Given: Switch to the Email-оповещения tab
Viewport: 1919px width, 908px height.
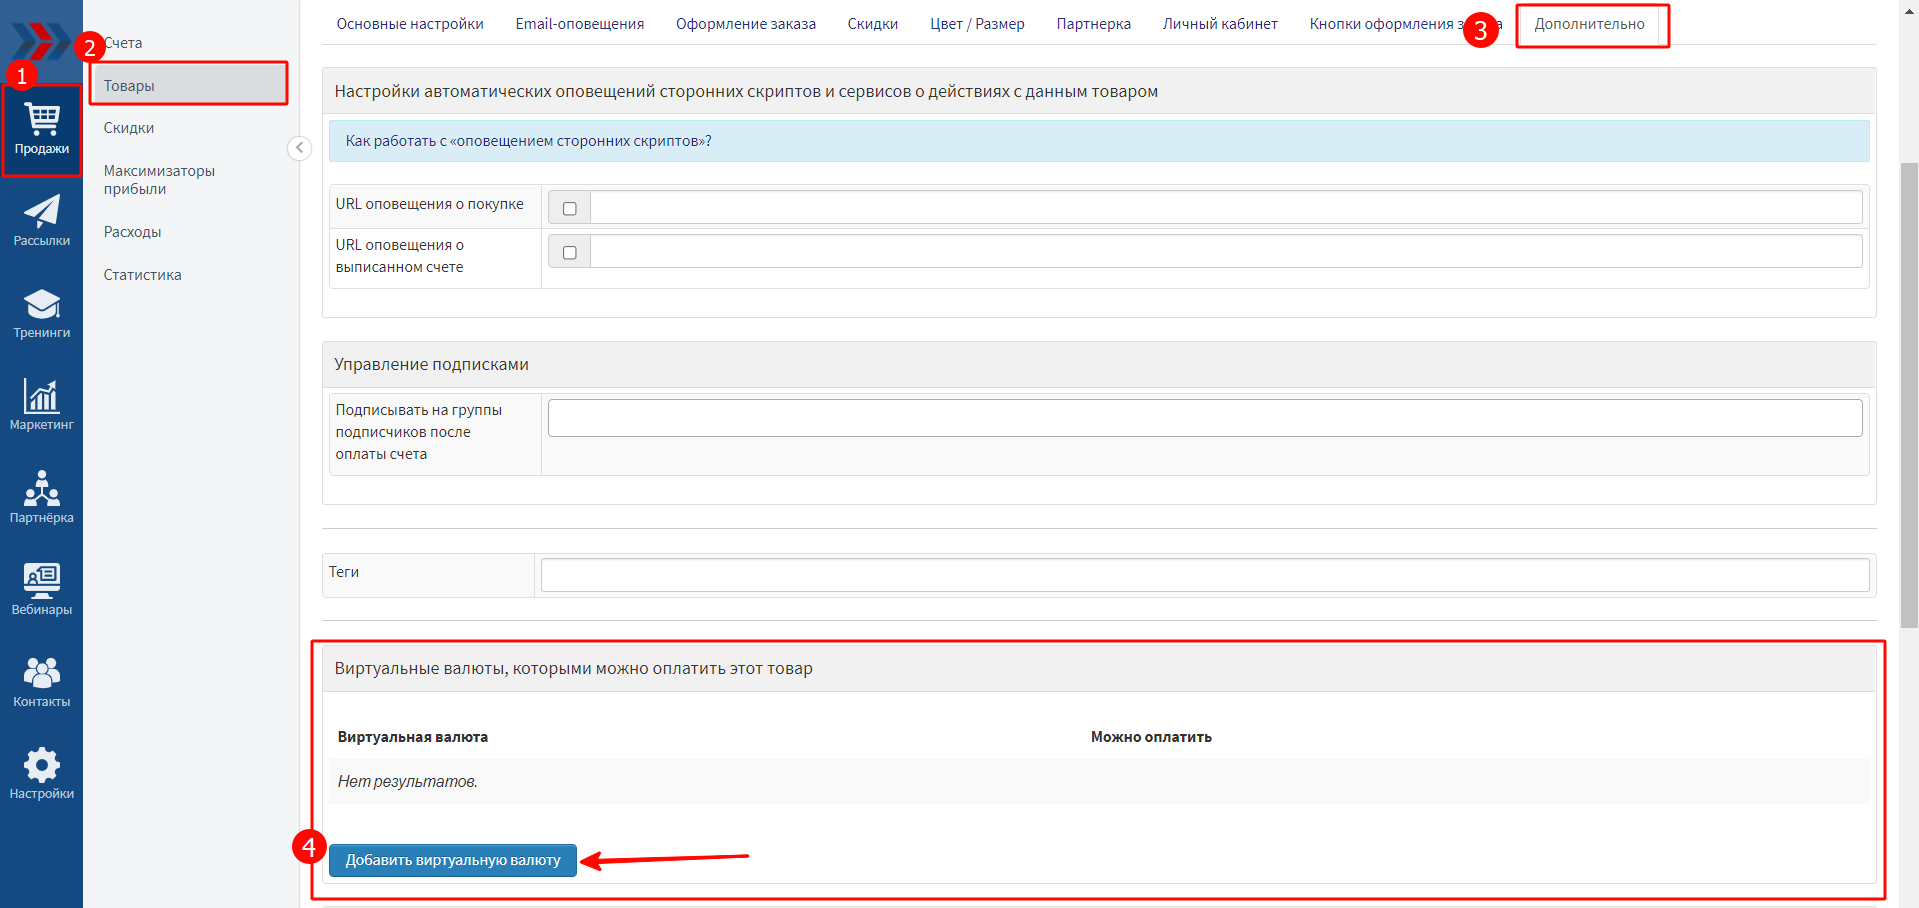Looking at the screenshot, I should [x=579, y=24].
